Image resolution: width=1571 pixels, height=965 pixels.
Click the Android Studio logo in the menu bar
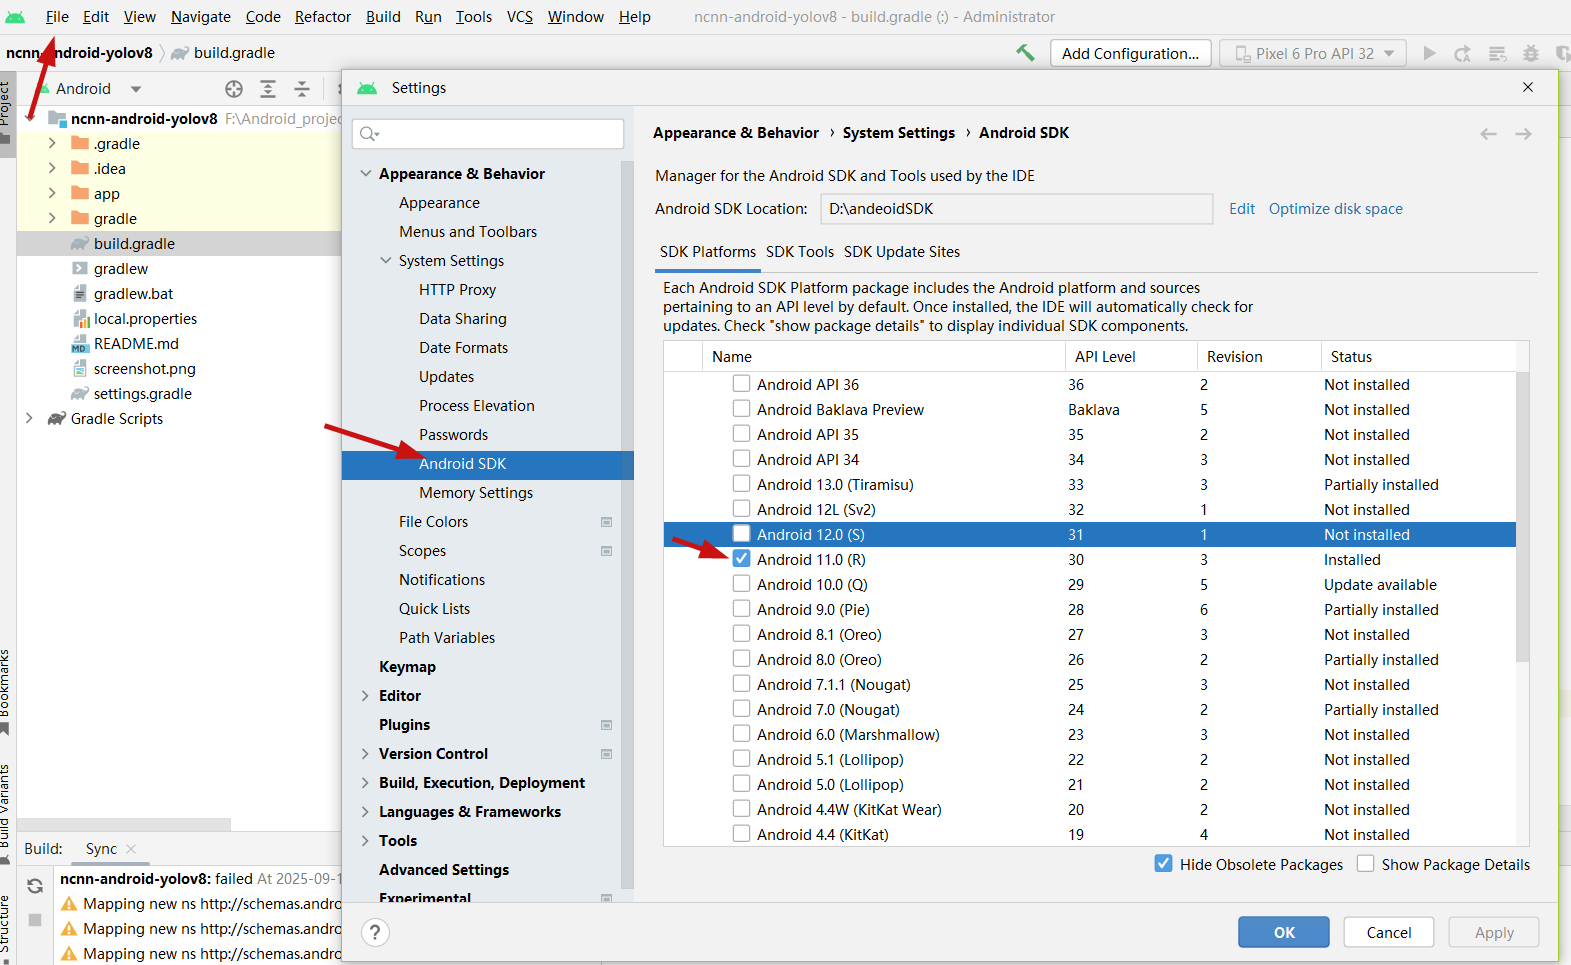[x=15, y=17]
